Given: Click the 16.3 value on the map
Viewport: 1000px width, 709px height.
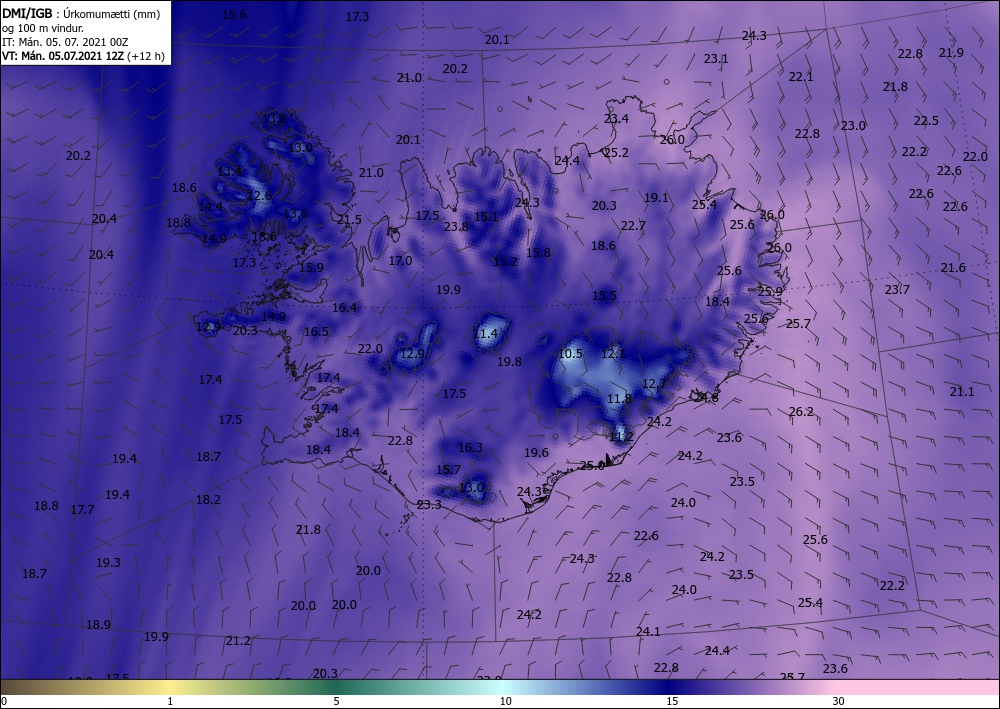Looking at the screenshot, I should click(x=470, y=448).
